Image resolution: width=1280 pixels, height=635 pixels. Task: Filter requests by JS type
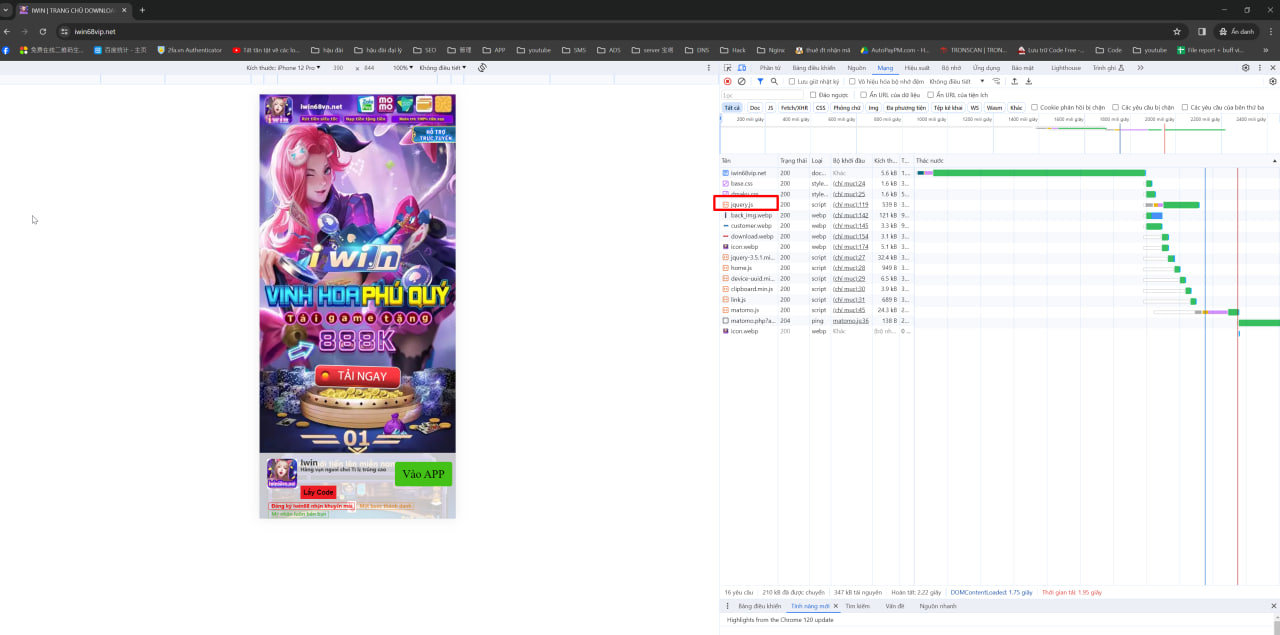(770, 108)
